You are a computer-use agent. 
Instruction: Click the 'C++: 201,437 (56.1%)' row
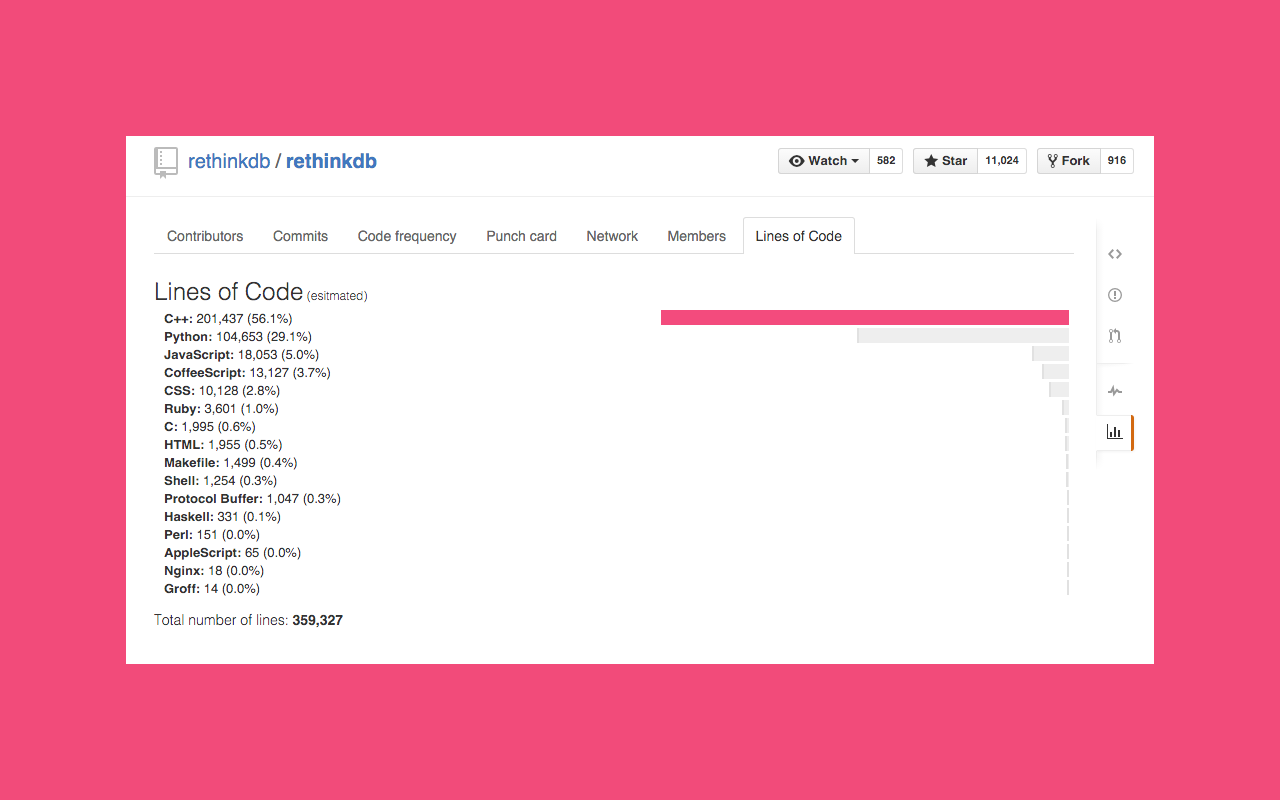[x=228, y=319]
